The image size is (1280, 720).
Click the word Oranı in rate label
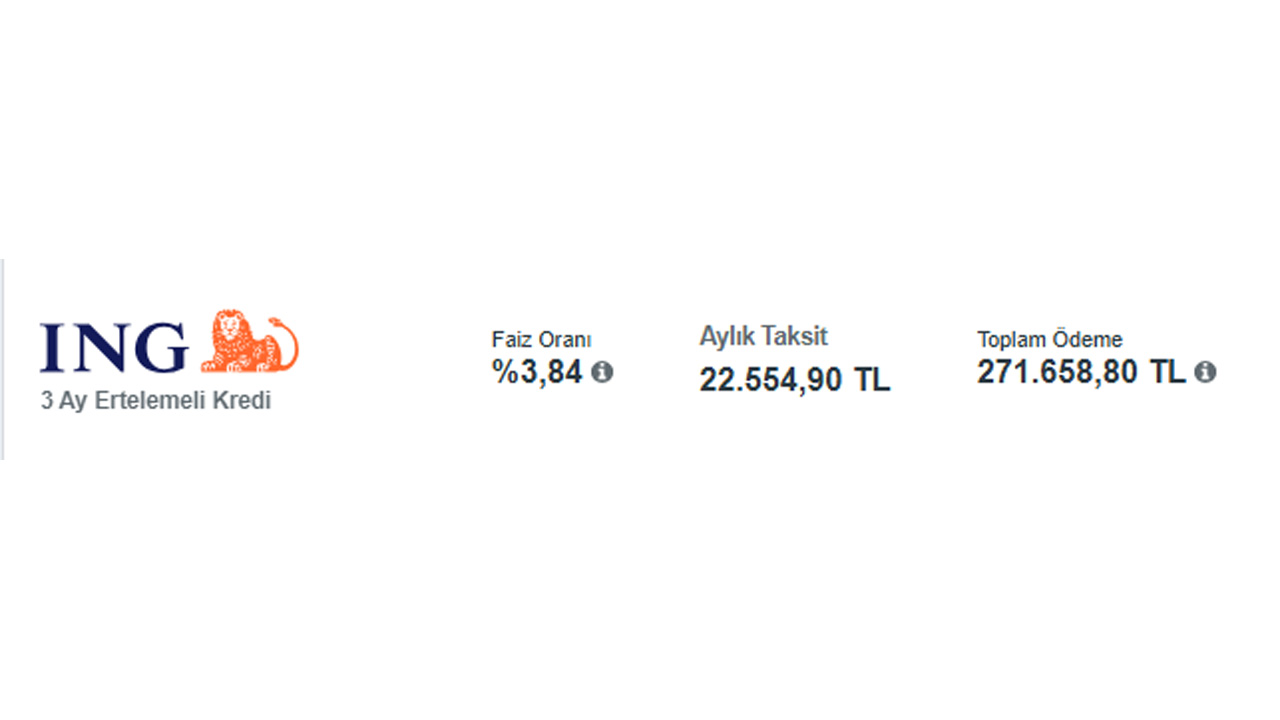click(561, 340)
